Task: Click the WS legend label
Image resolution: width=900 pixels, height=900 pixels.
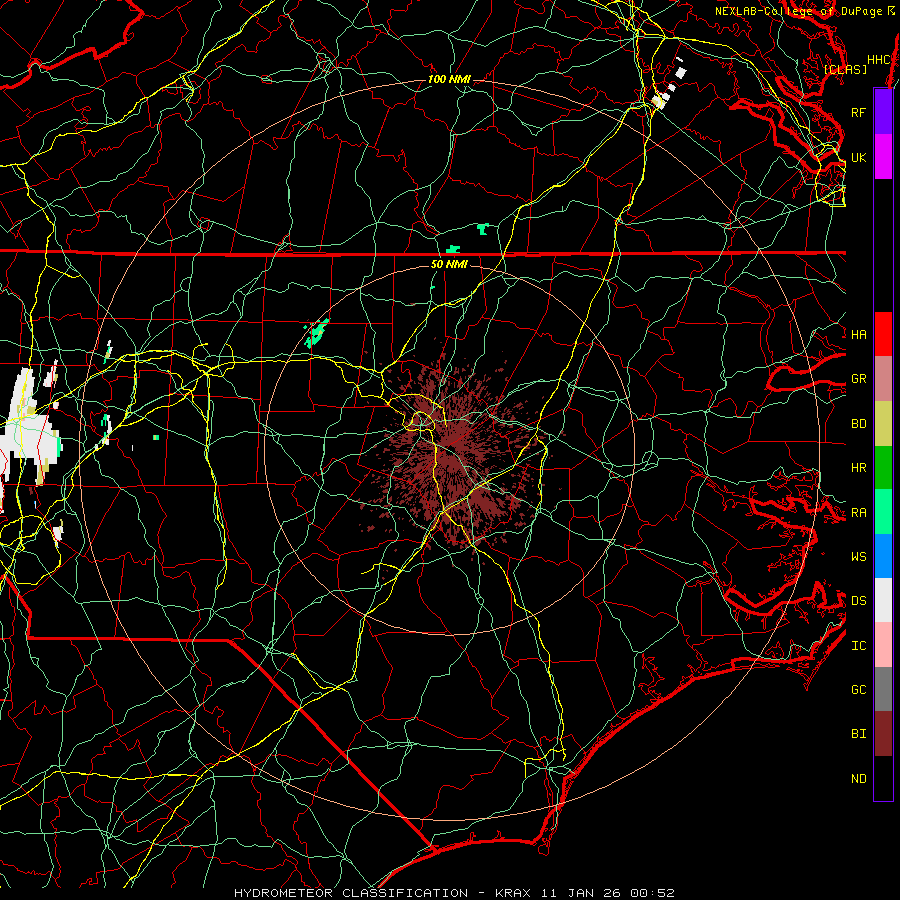Action: [858, 557]
